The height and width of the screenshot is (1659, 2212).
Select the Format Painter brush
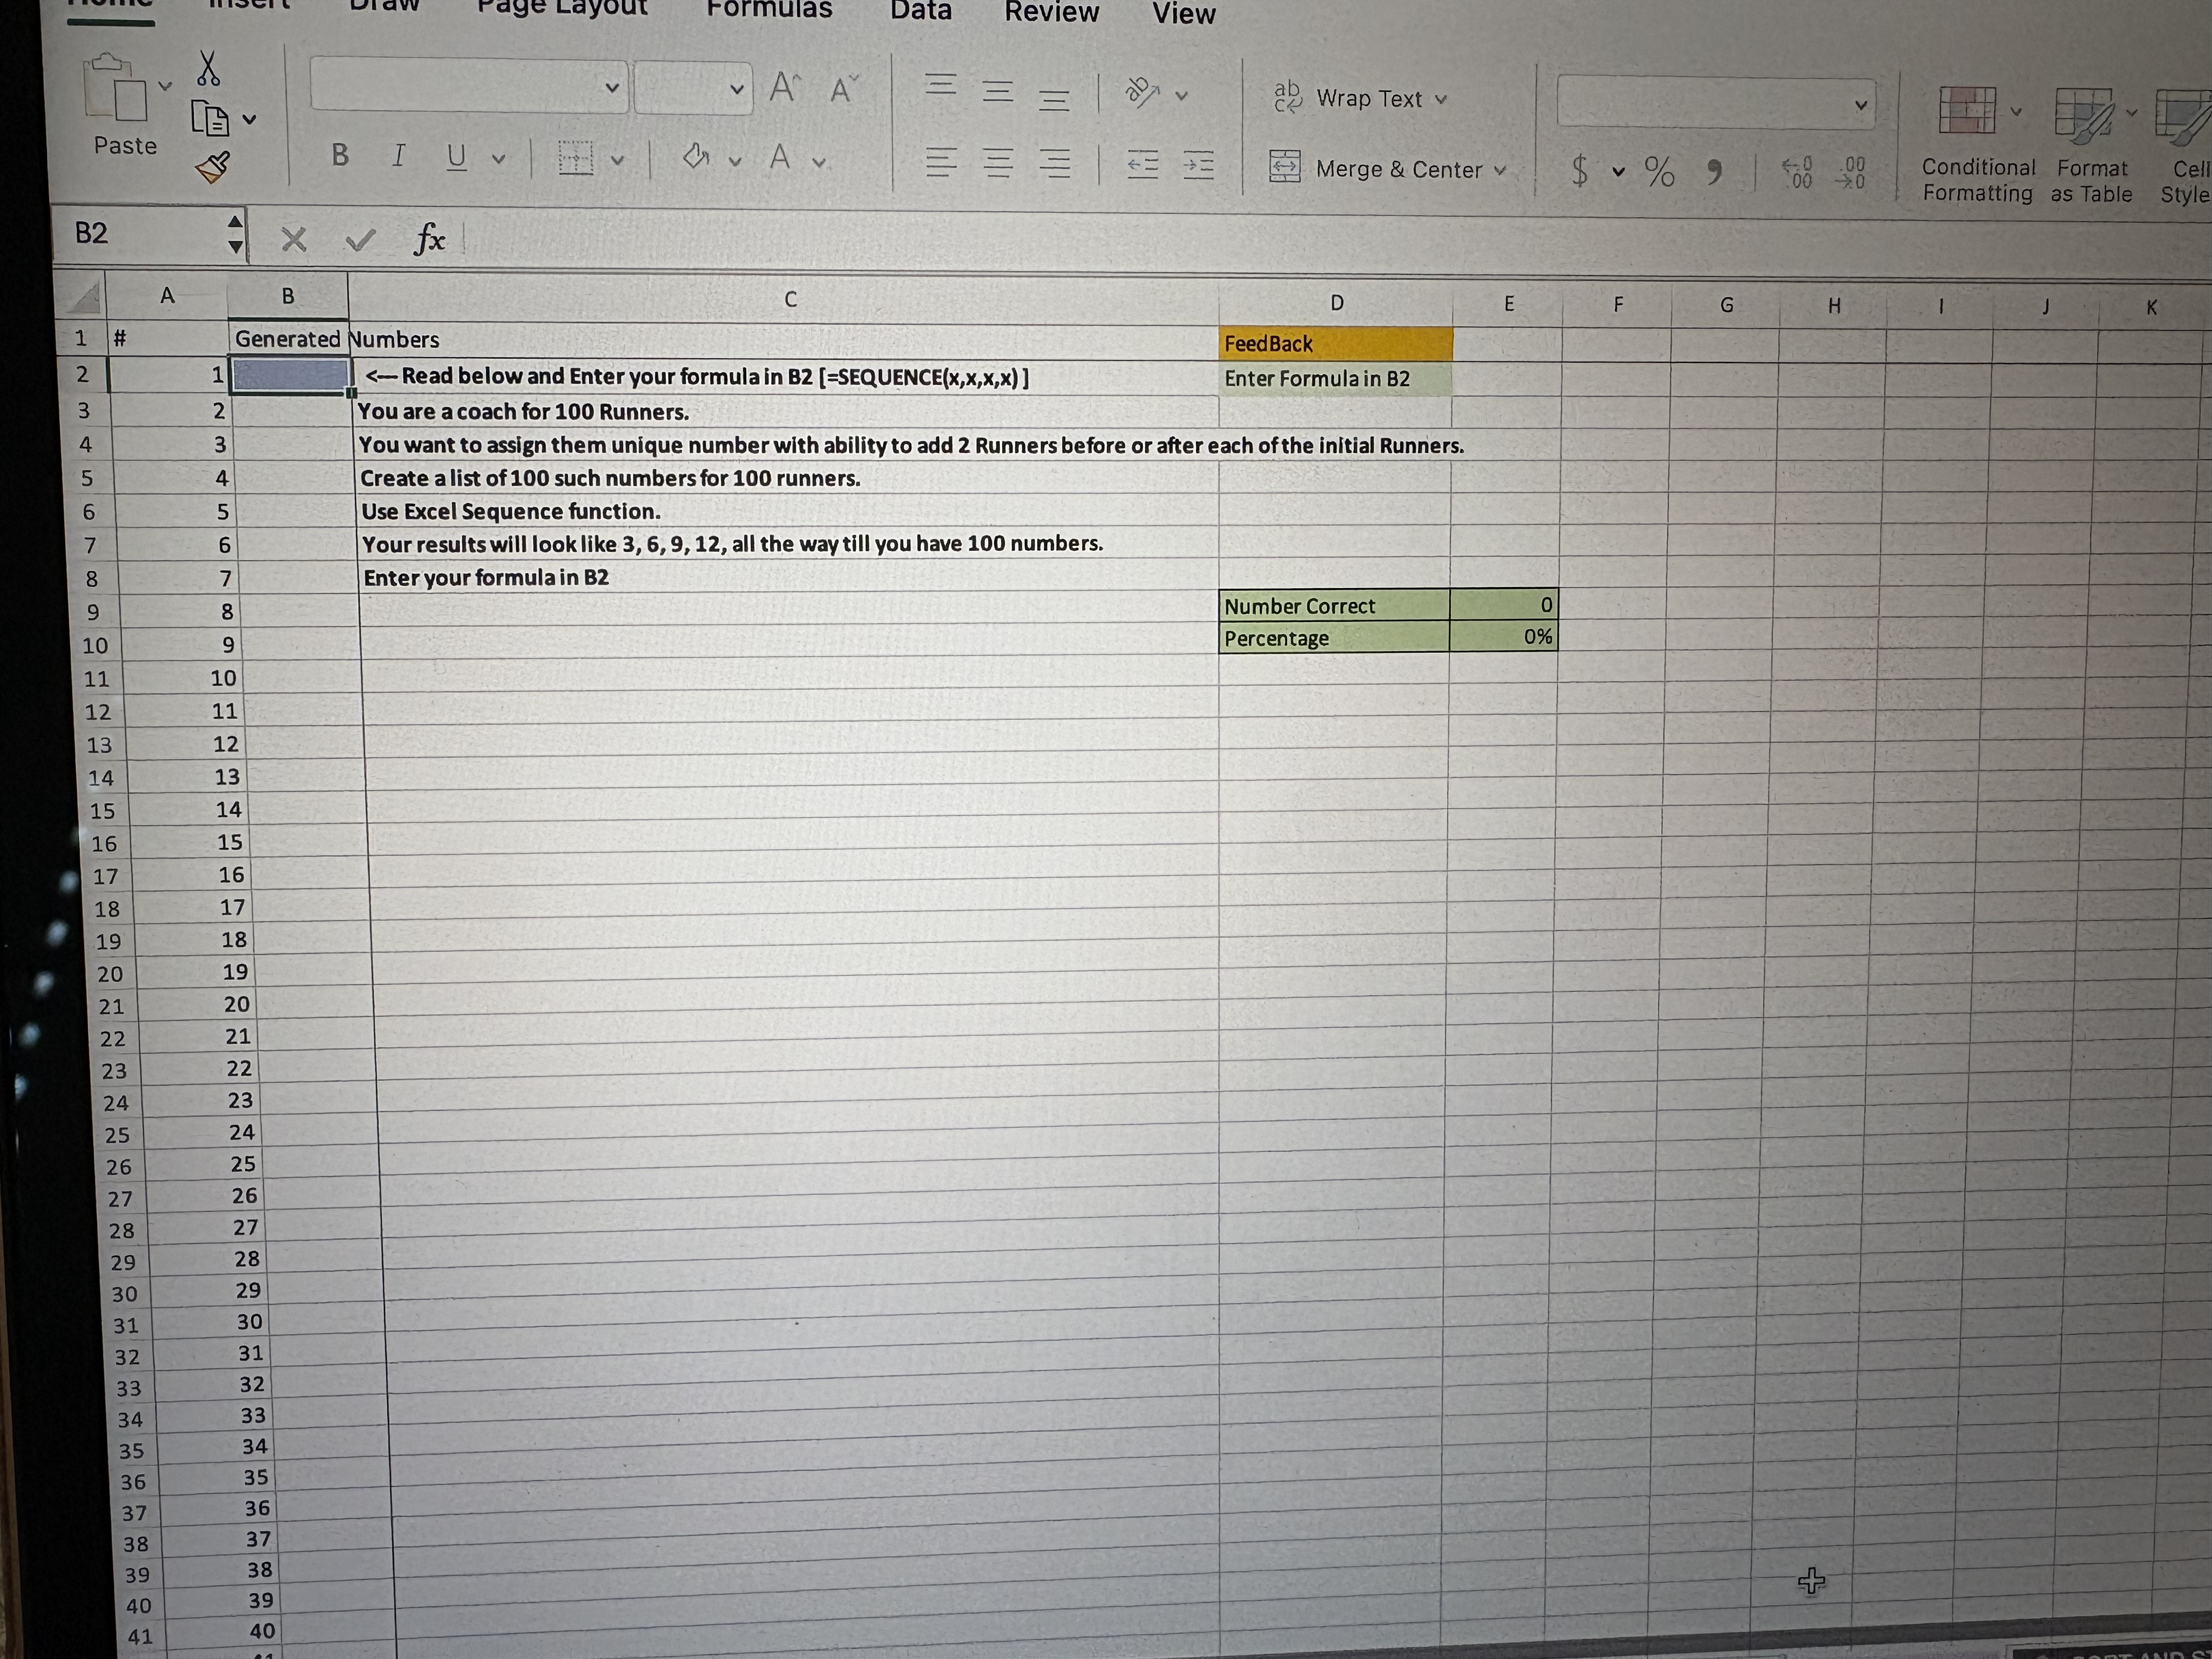pos(213,167)
